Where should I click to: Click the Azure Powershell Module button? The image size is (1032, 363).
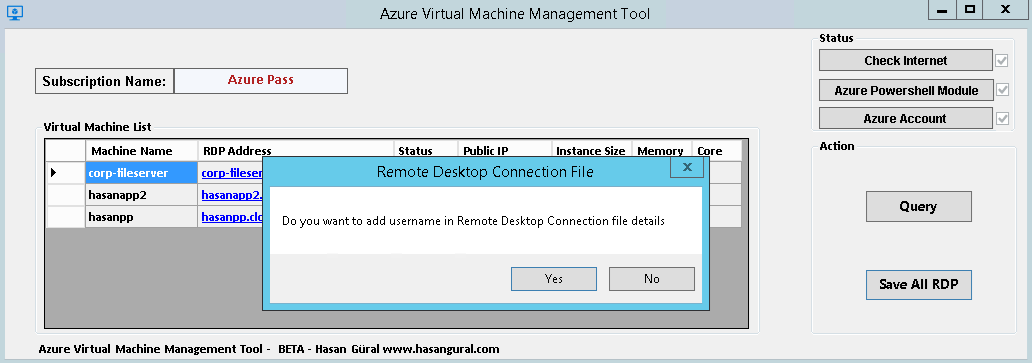pos(906,90)
